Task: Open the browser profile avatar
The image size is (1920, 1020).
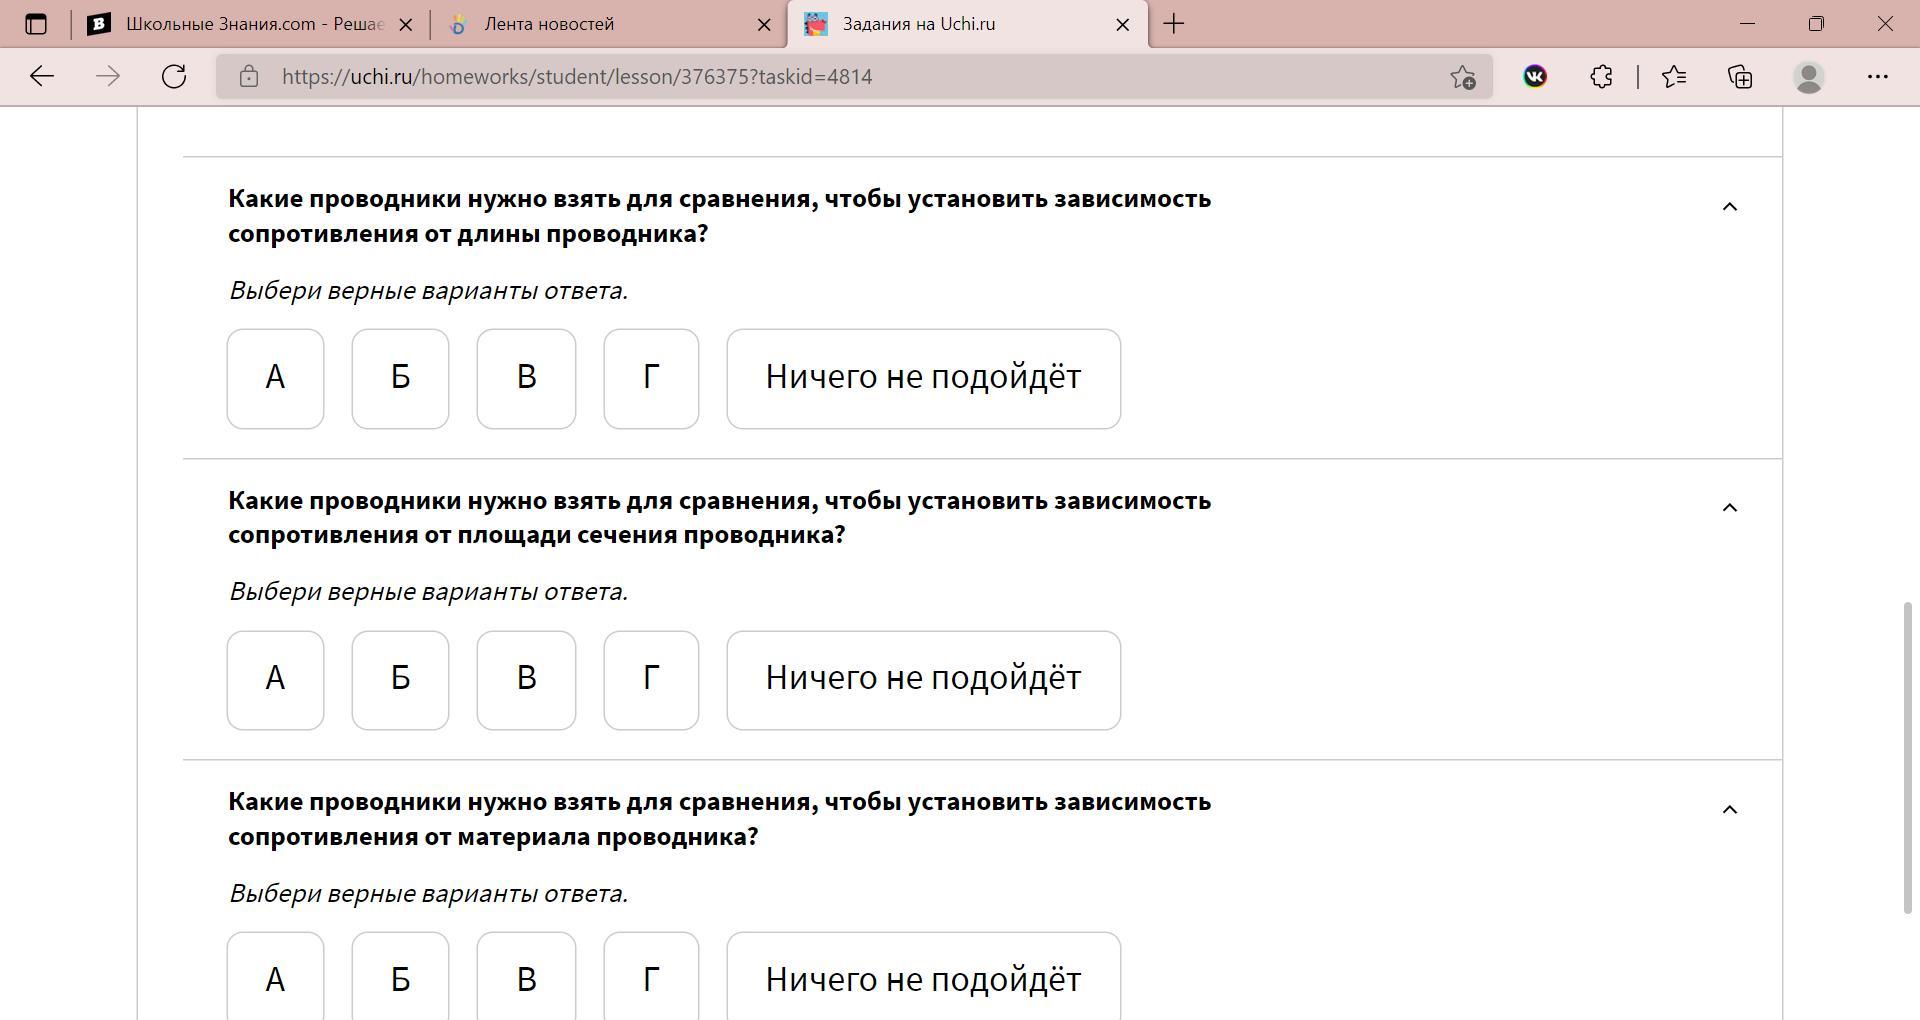Action: (1809, 77)
